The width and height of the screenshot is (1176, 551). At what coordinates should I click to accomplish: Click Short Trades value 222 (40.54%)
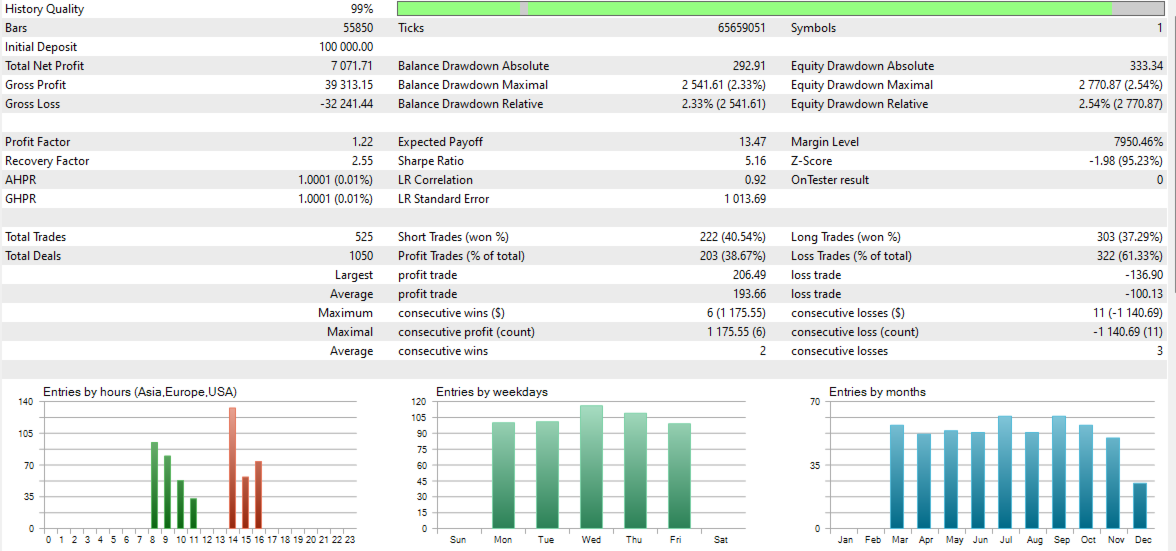pyautogui.click(x=731, y=237)
